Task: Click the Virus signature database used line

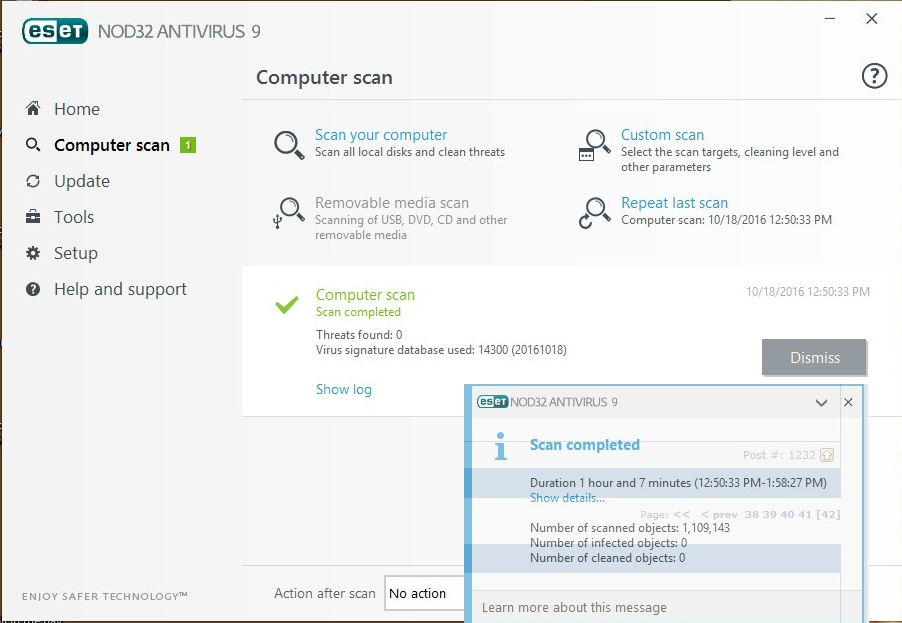Action: tap(441, 350)
